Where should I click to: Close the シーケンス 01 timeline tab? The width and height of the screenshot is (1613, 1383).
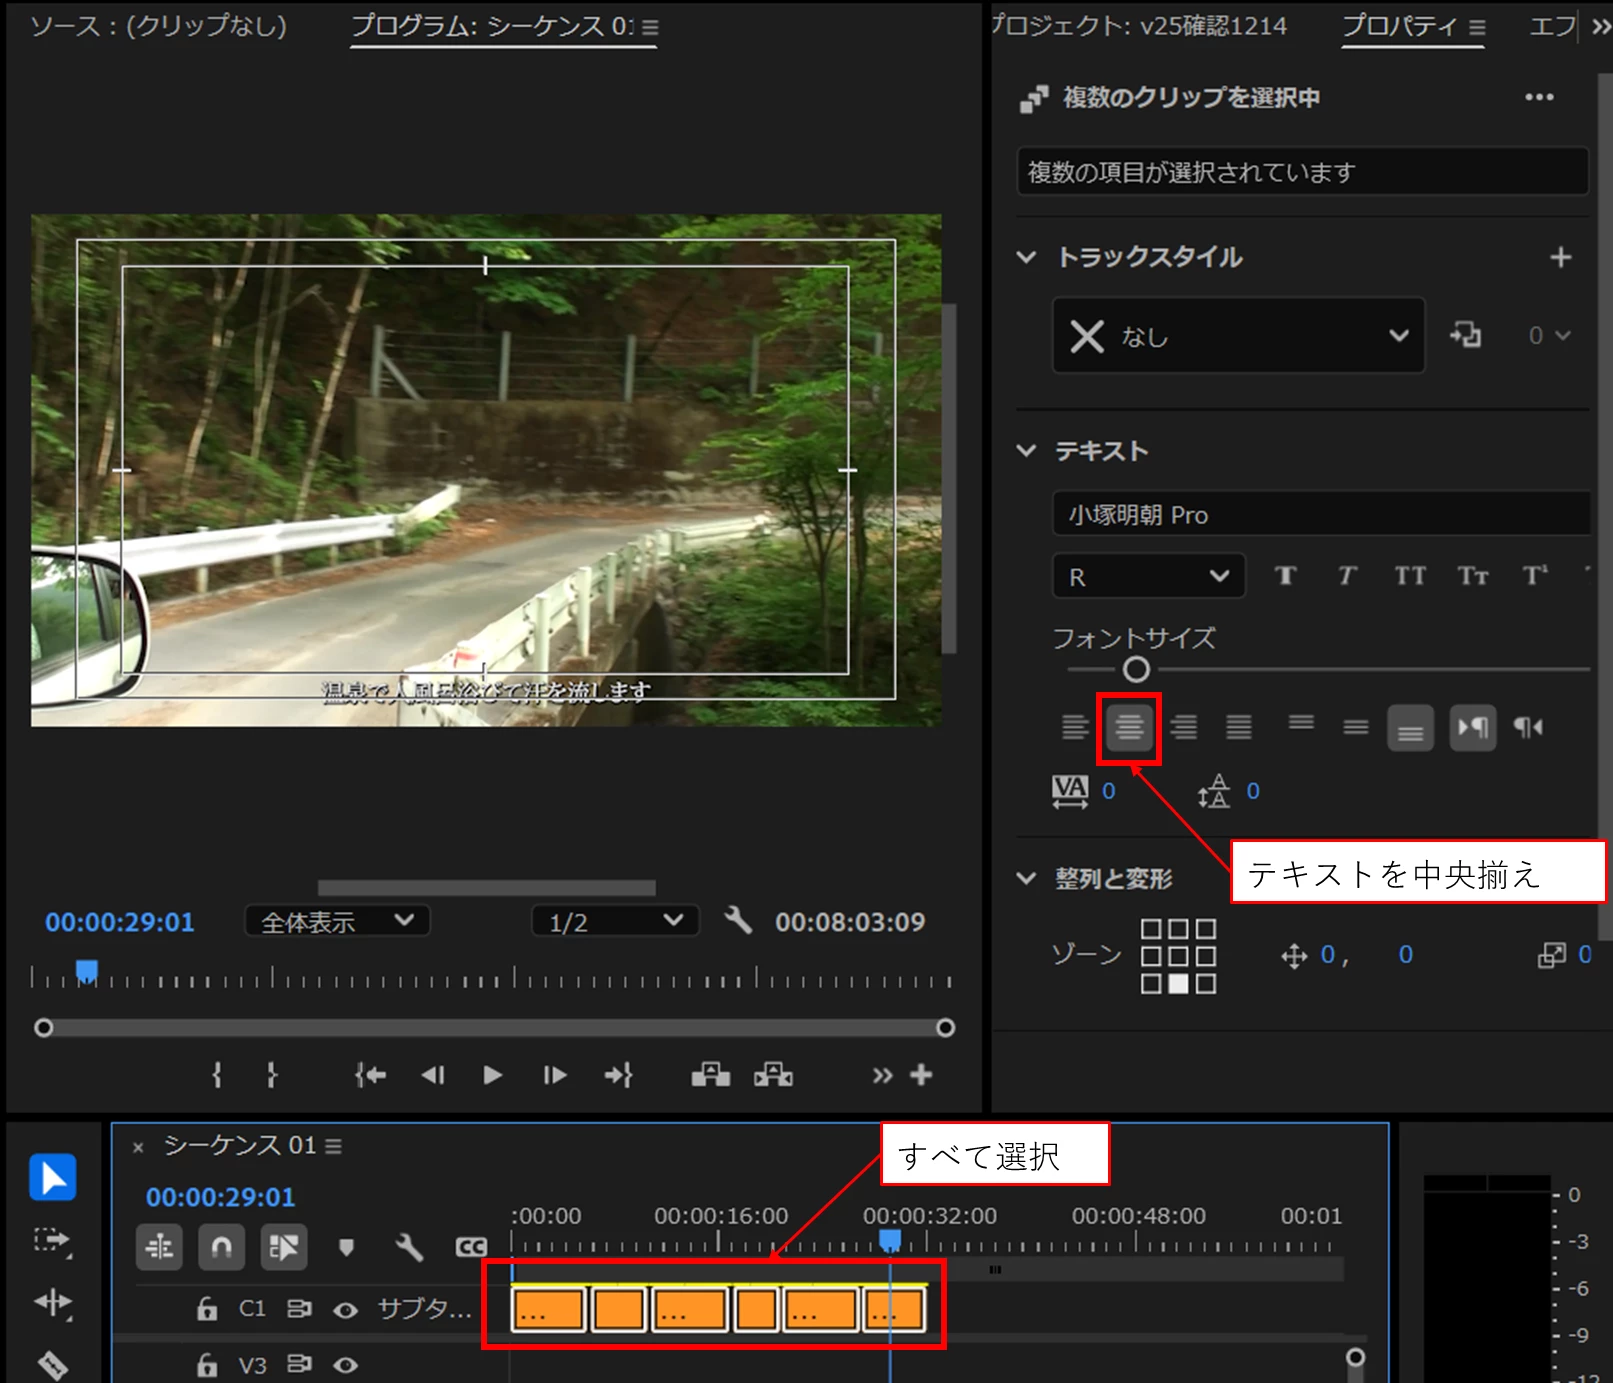tap(138, 1147)
